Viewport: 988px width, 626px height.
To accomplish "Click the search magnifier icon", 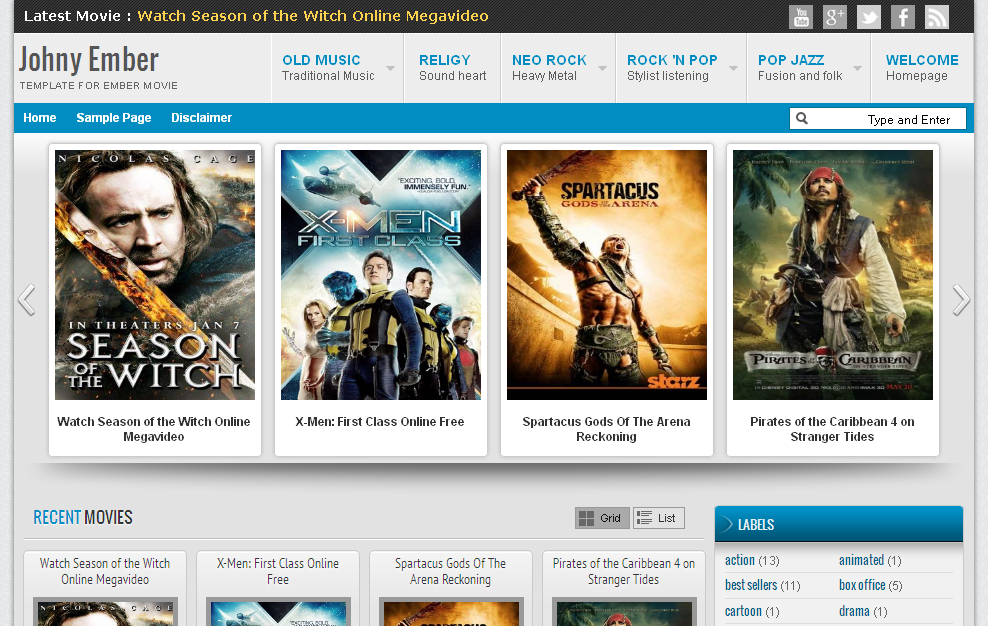I will pyautogui.click(x=801, y=118).
